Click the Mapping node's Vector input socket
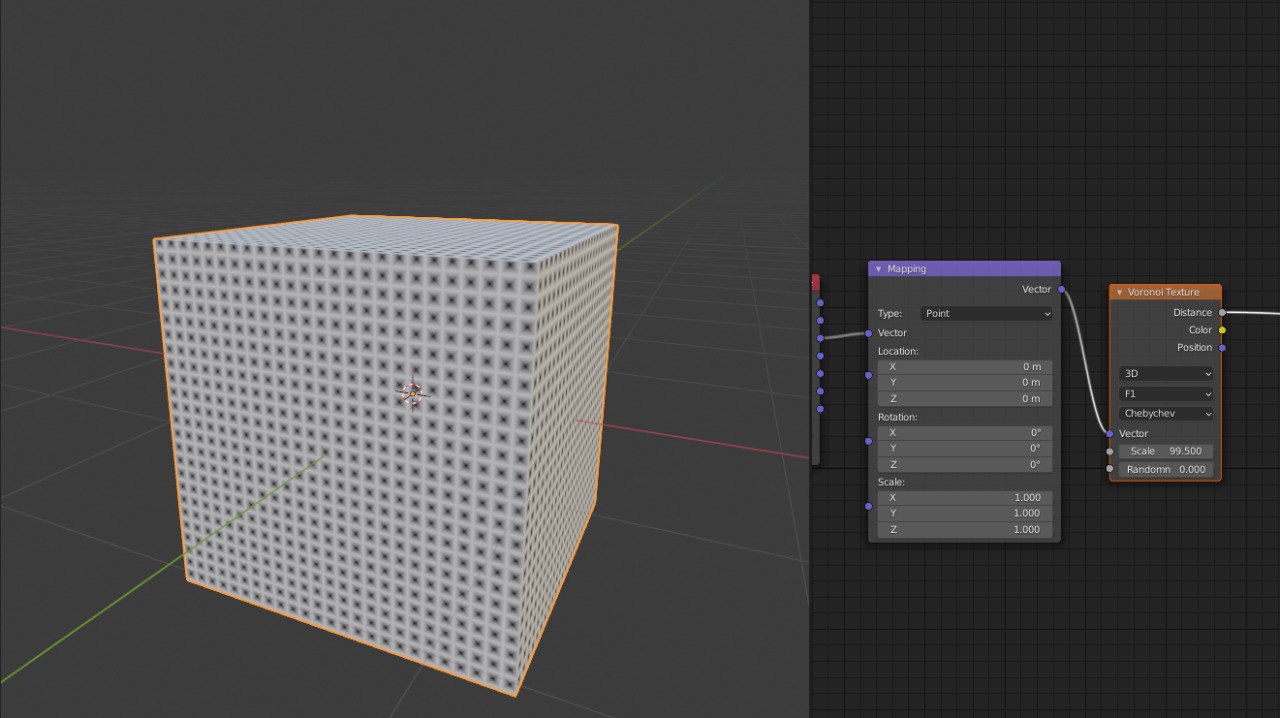 pos(868,333)
